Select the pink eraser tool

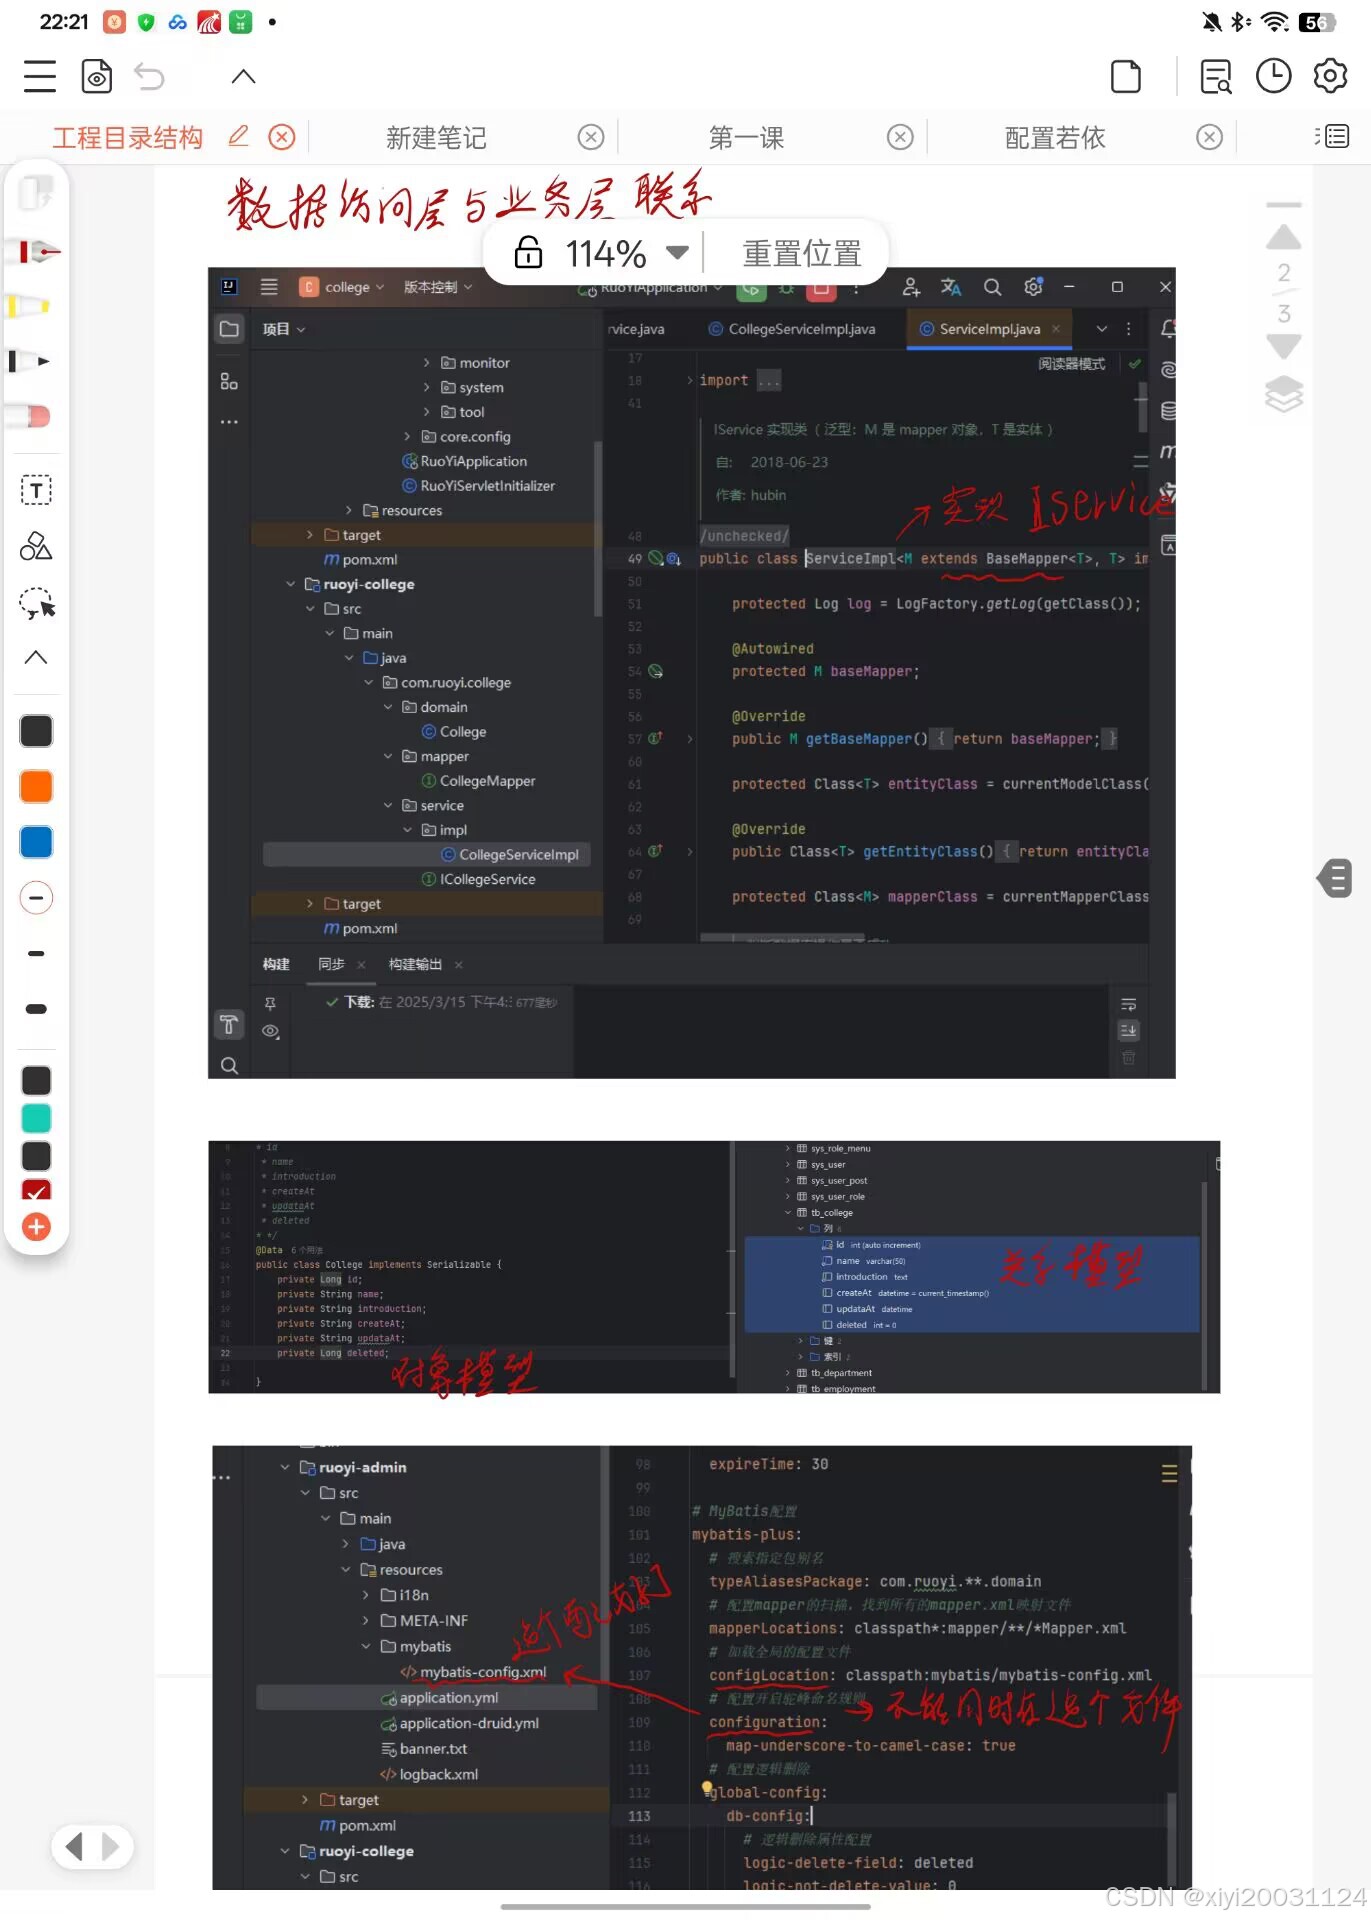click(x=30, y=416)
